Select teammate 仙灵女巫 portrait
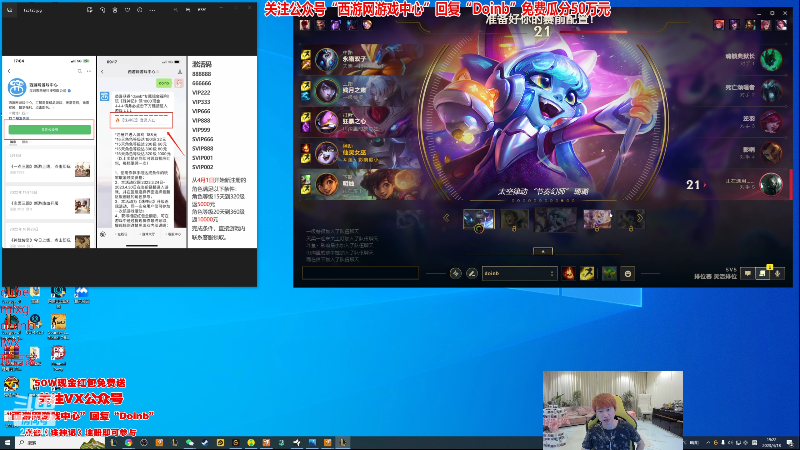This screenshot has width=800, height=450. point(327,153)
